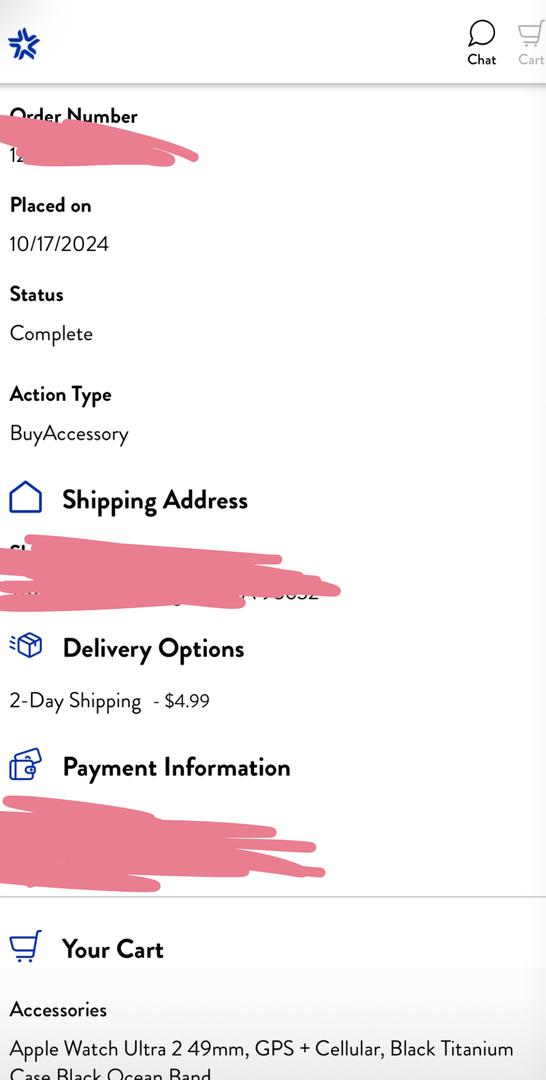Tap the package icon beside Delivery Options
Screen dimensions: 546x1080
click(25, 645)
